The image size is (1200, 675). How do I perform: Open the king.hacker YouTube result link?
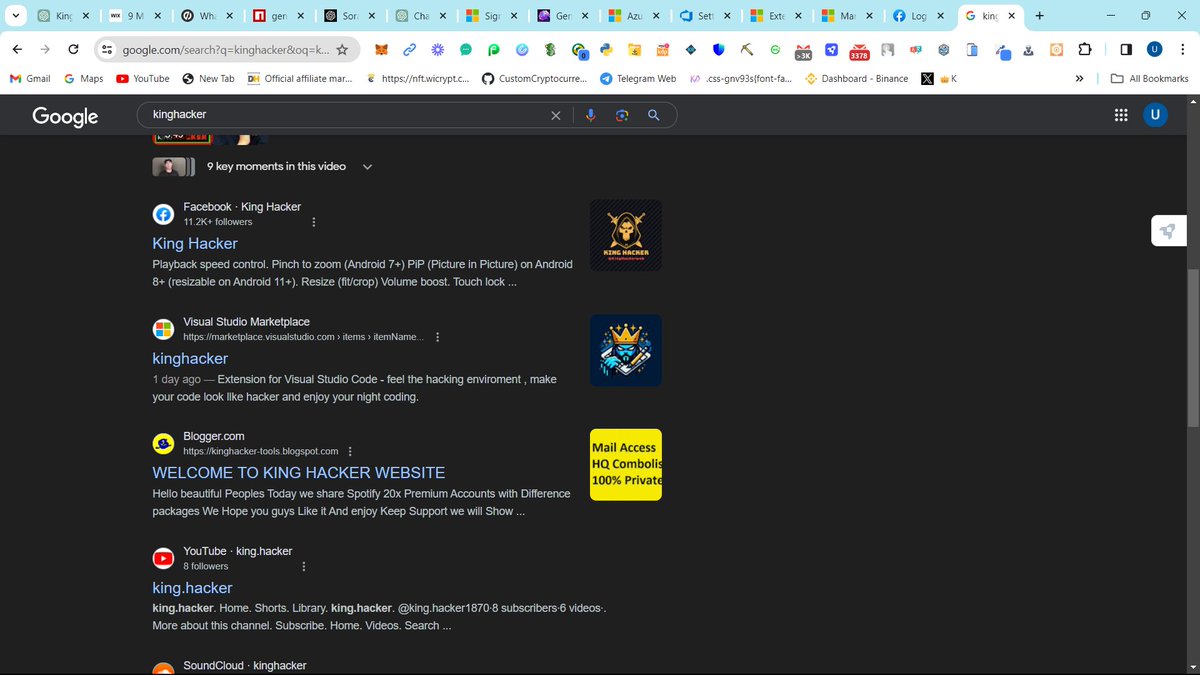[192, 588]
